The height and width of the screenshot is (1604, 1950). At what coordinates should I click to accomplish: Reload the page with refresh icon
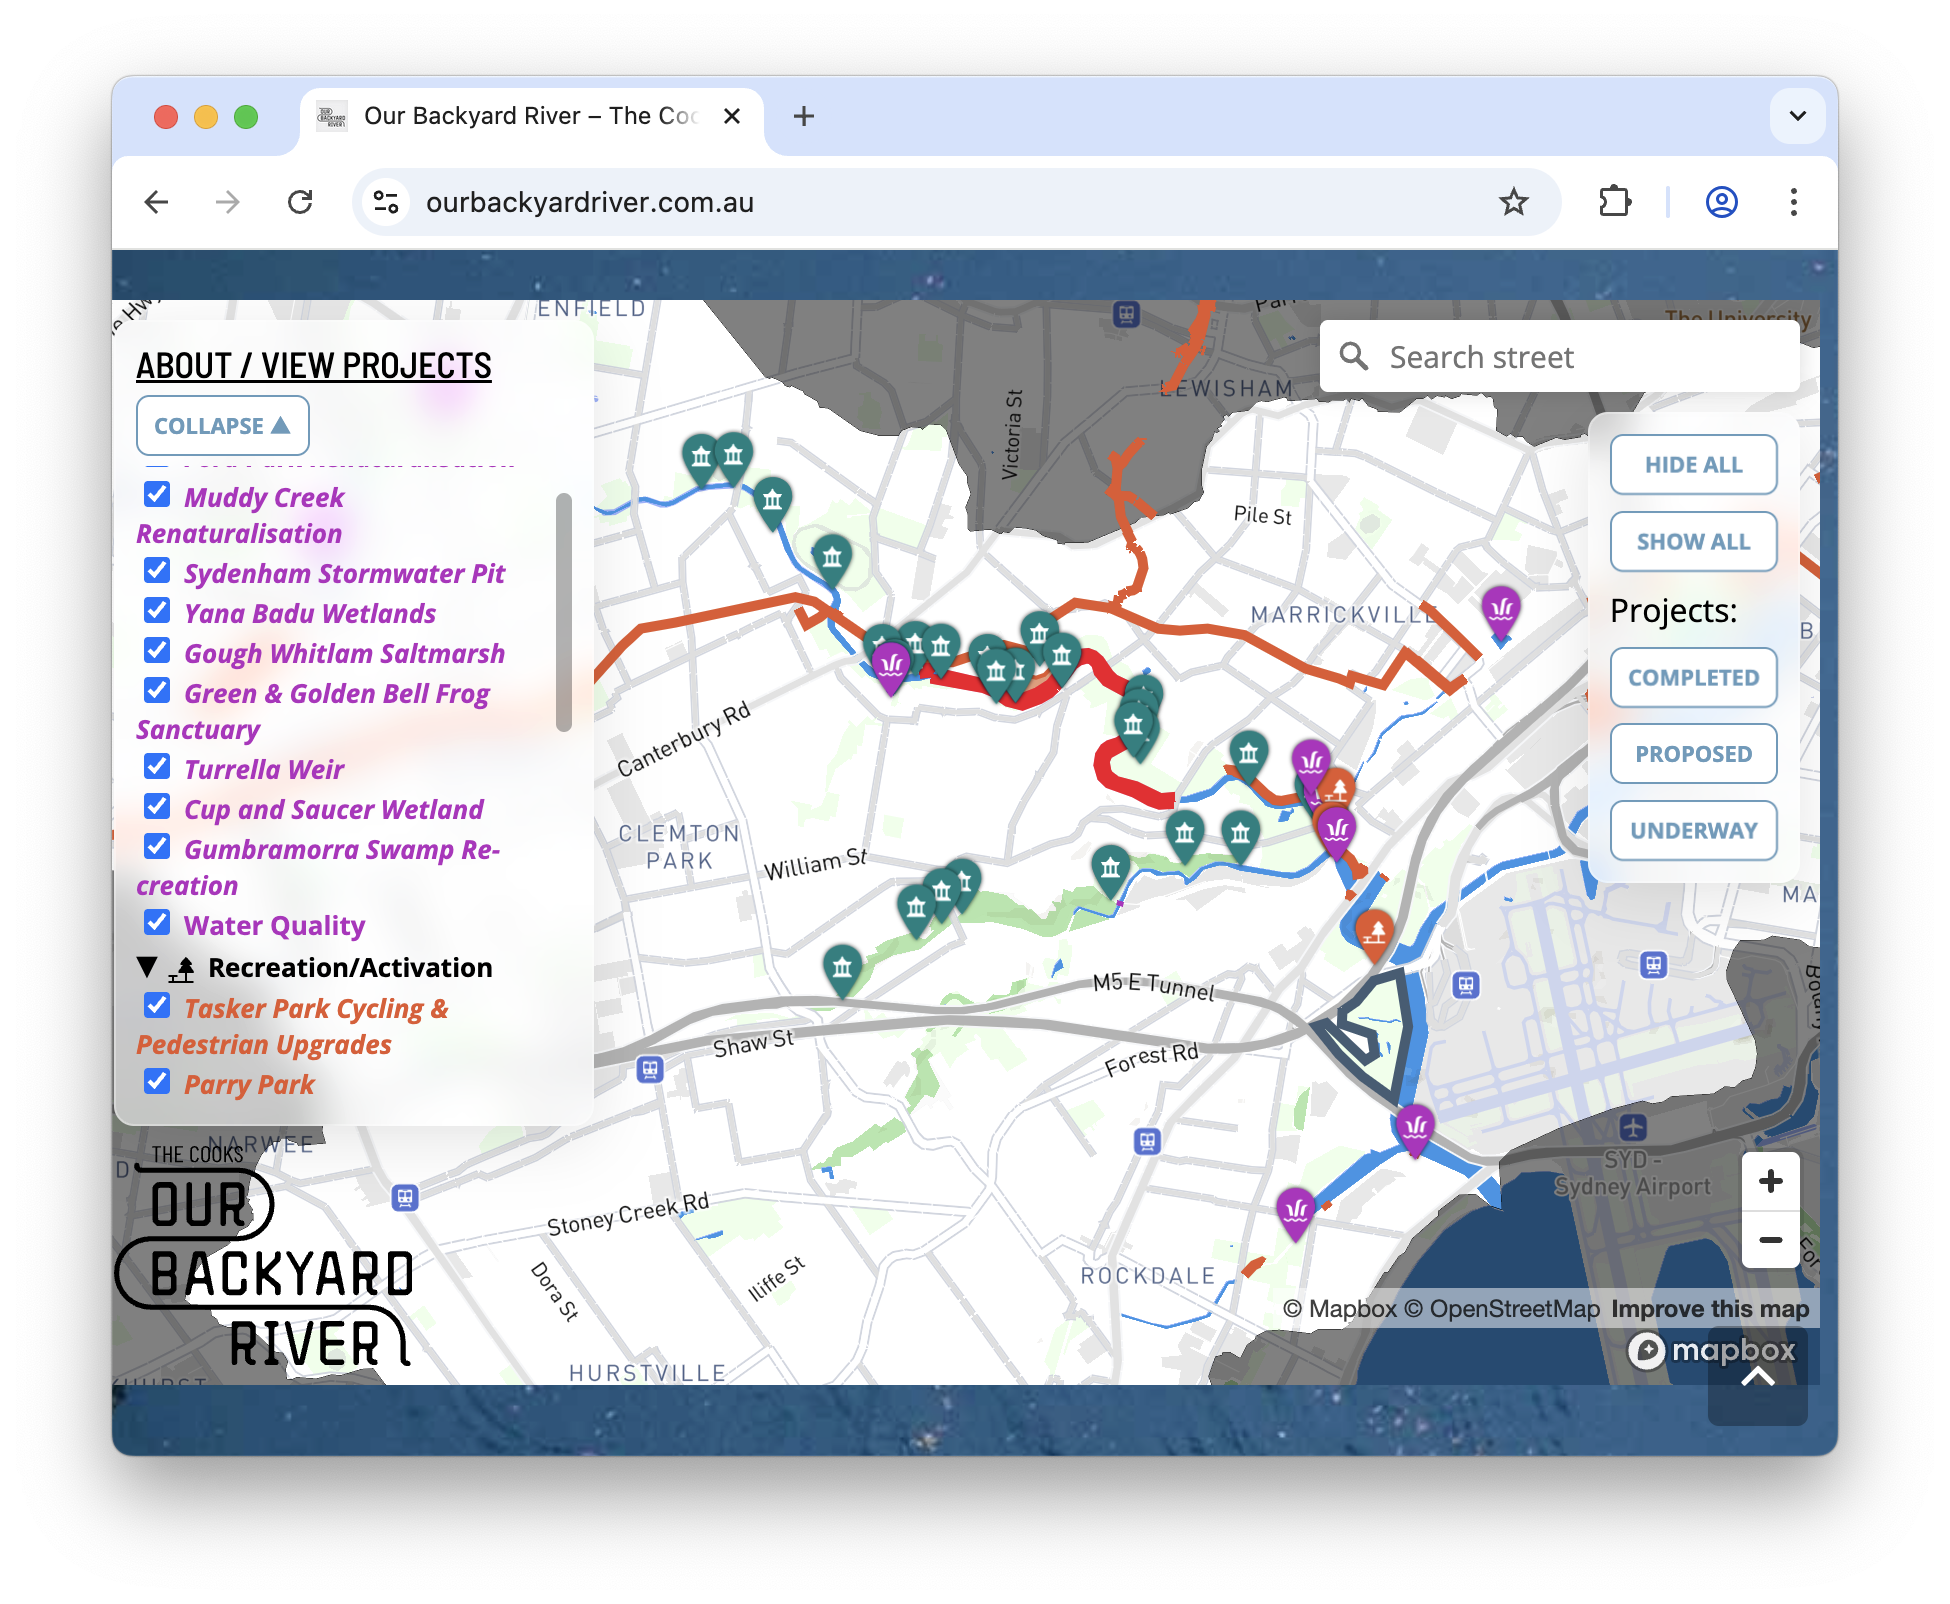(300, 202)
